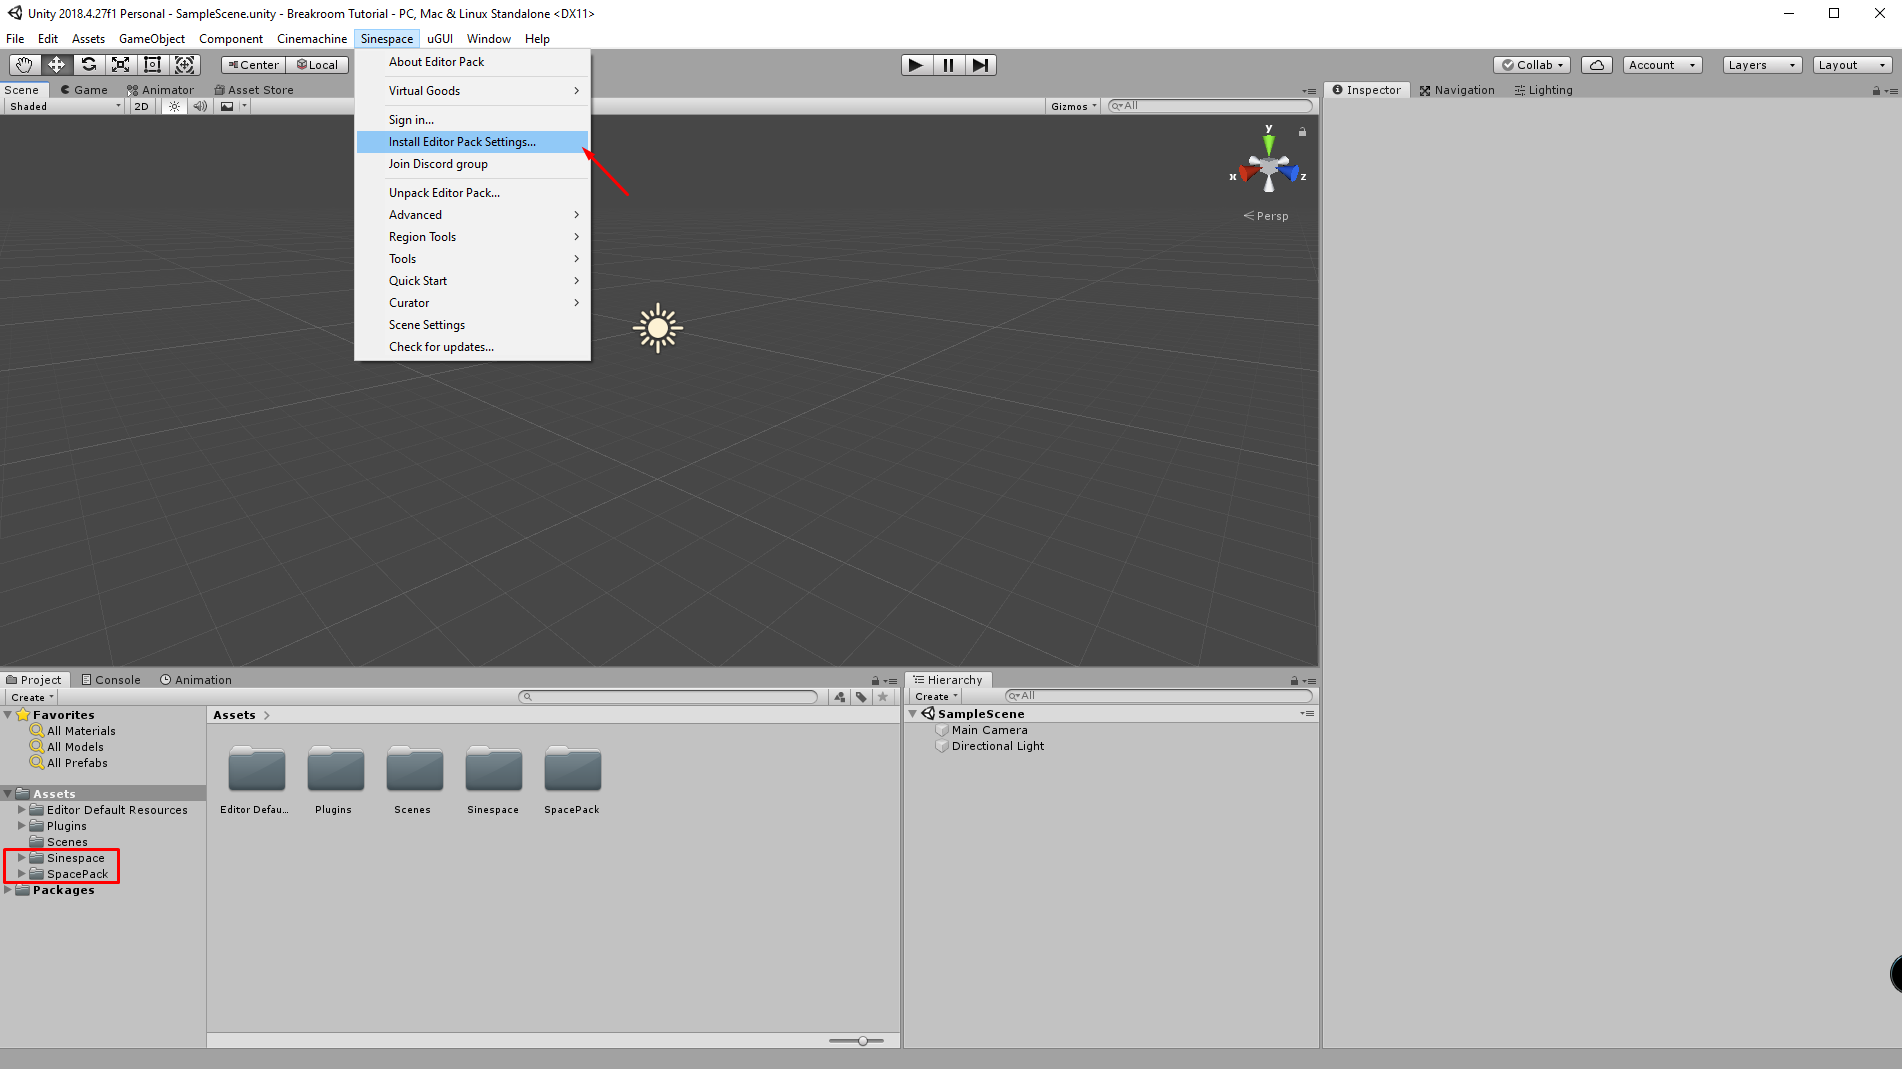Switch to the Console tab

(111, 680)
